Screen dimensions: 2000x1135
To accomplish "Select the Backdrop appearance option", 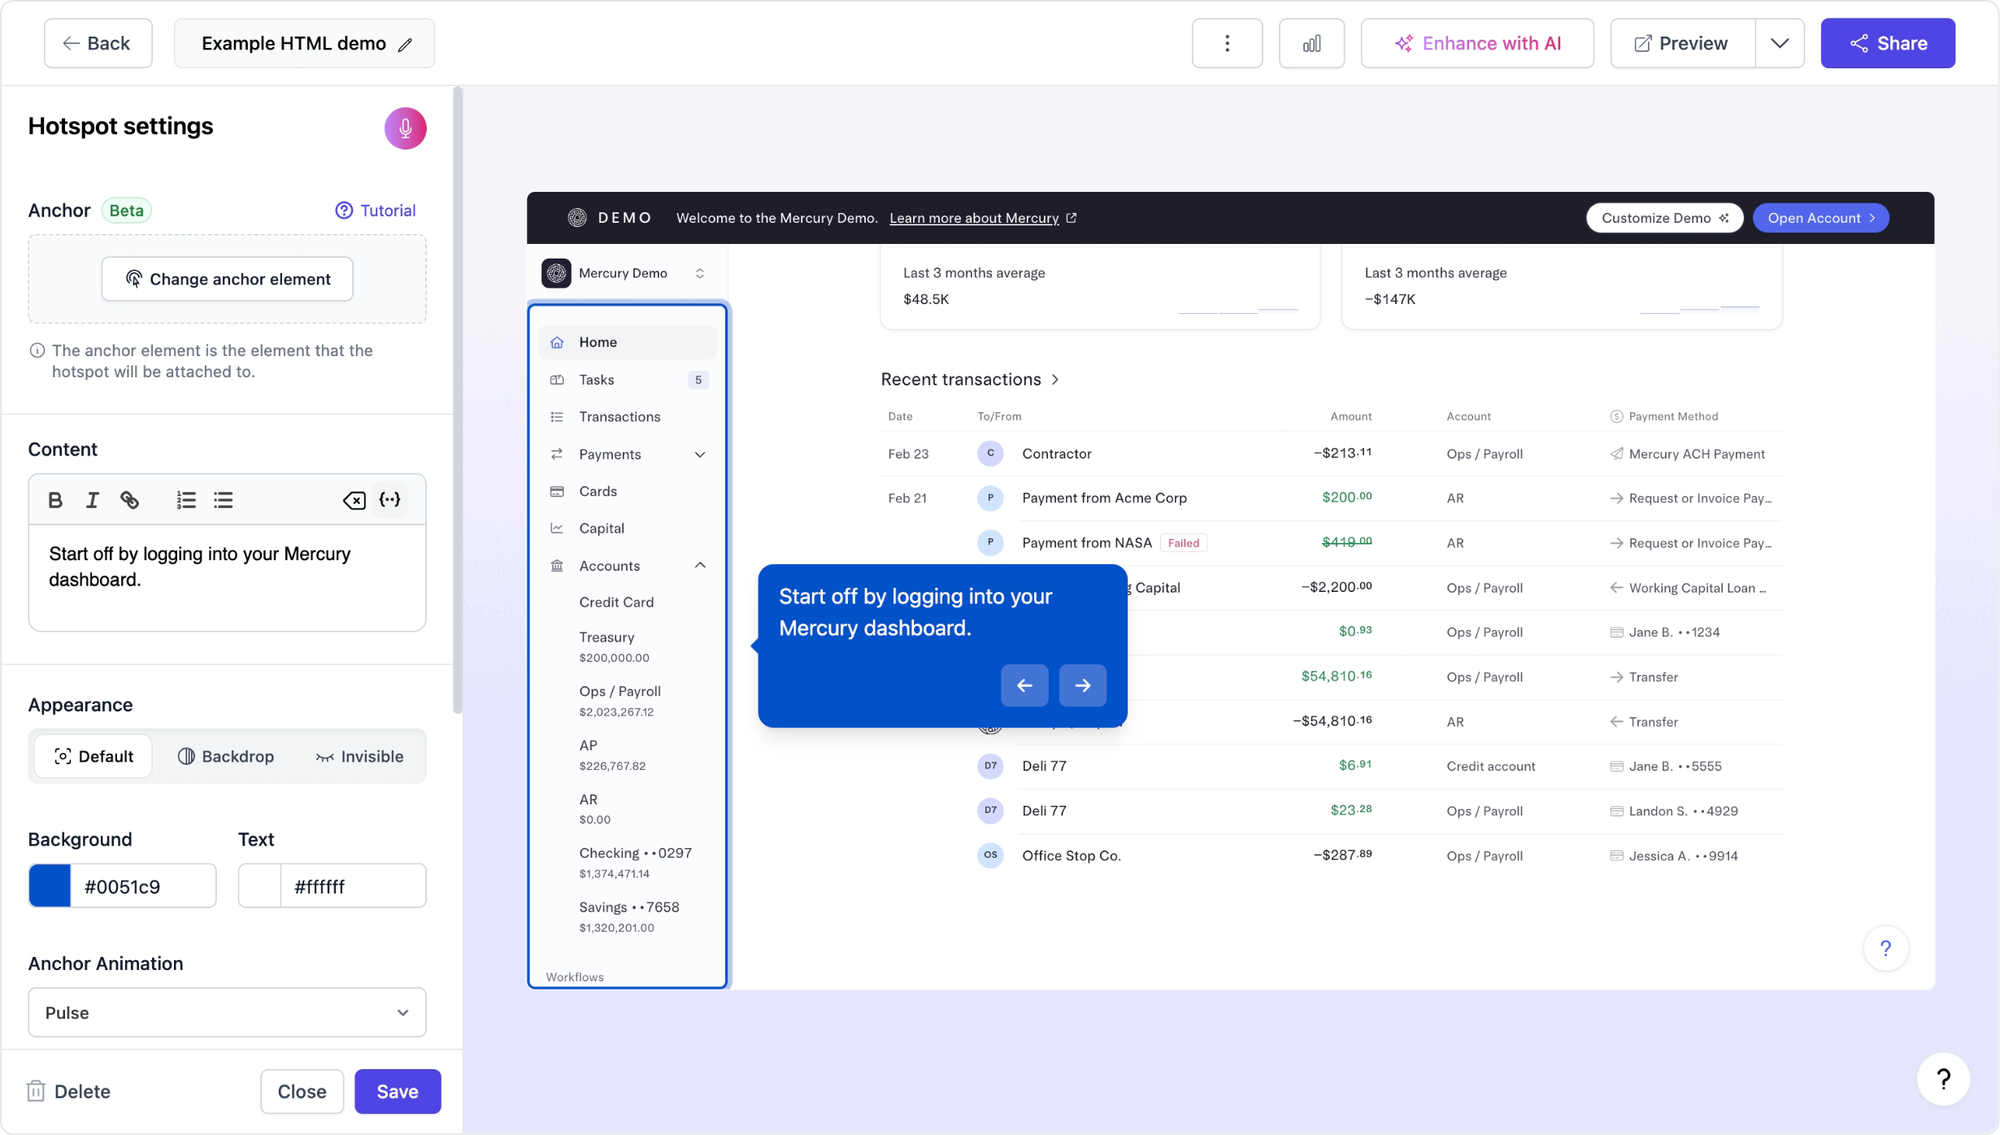I will 225,756.
